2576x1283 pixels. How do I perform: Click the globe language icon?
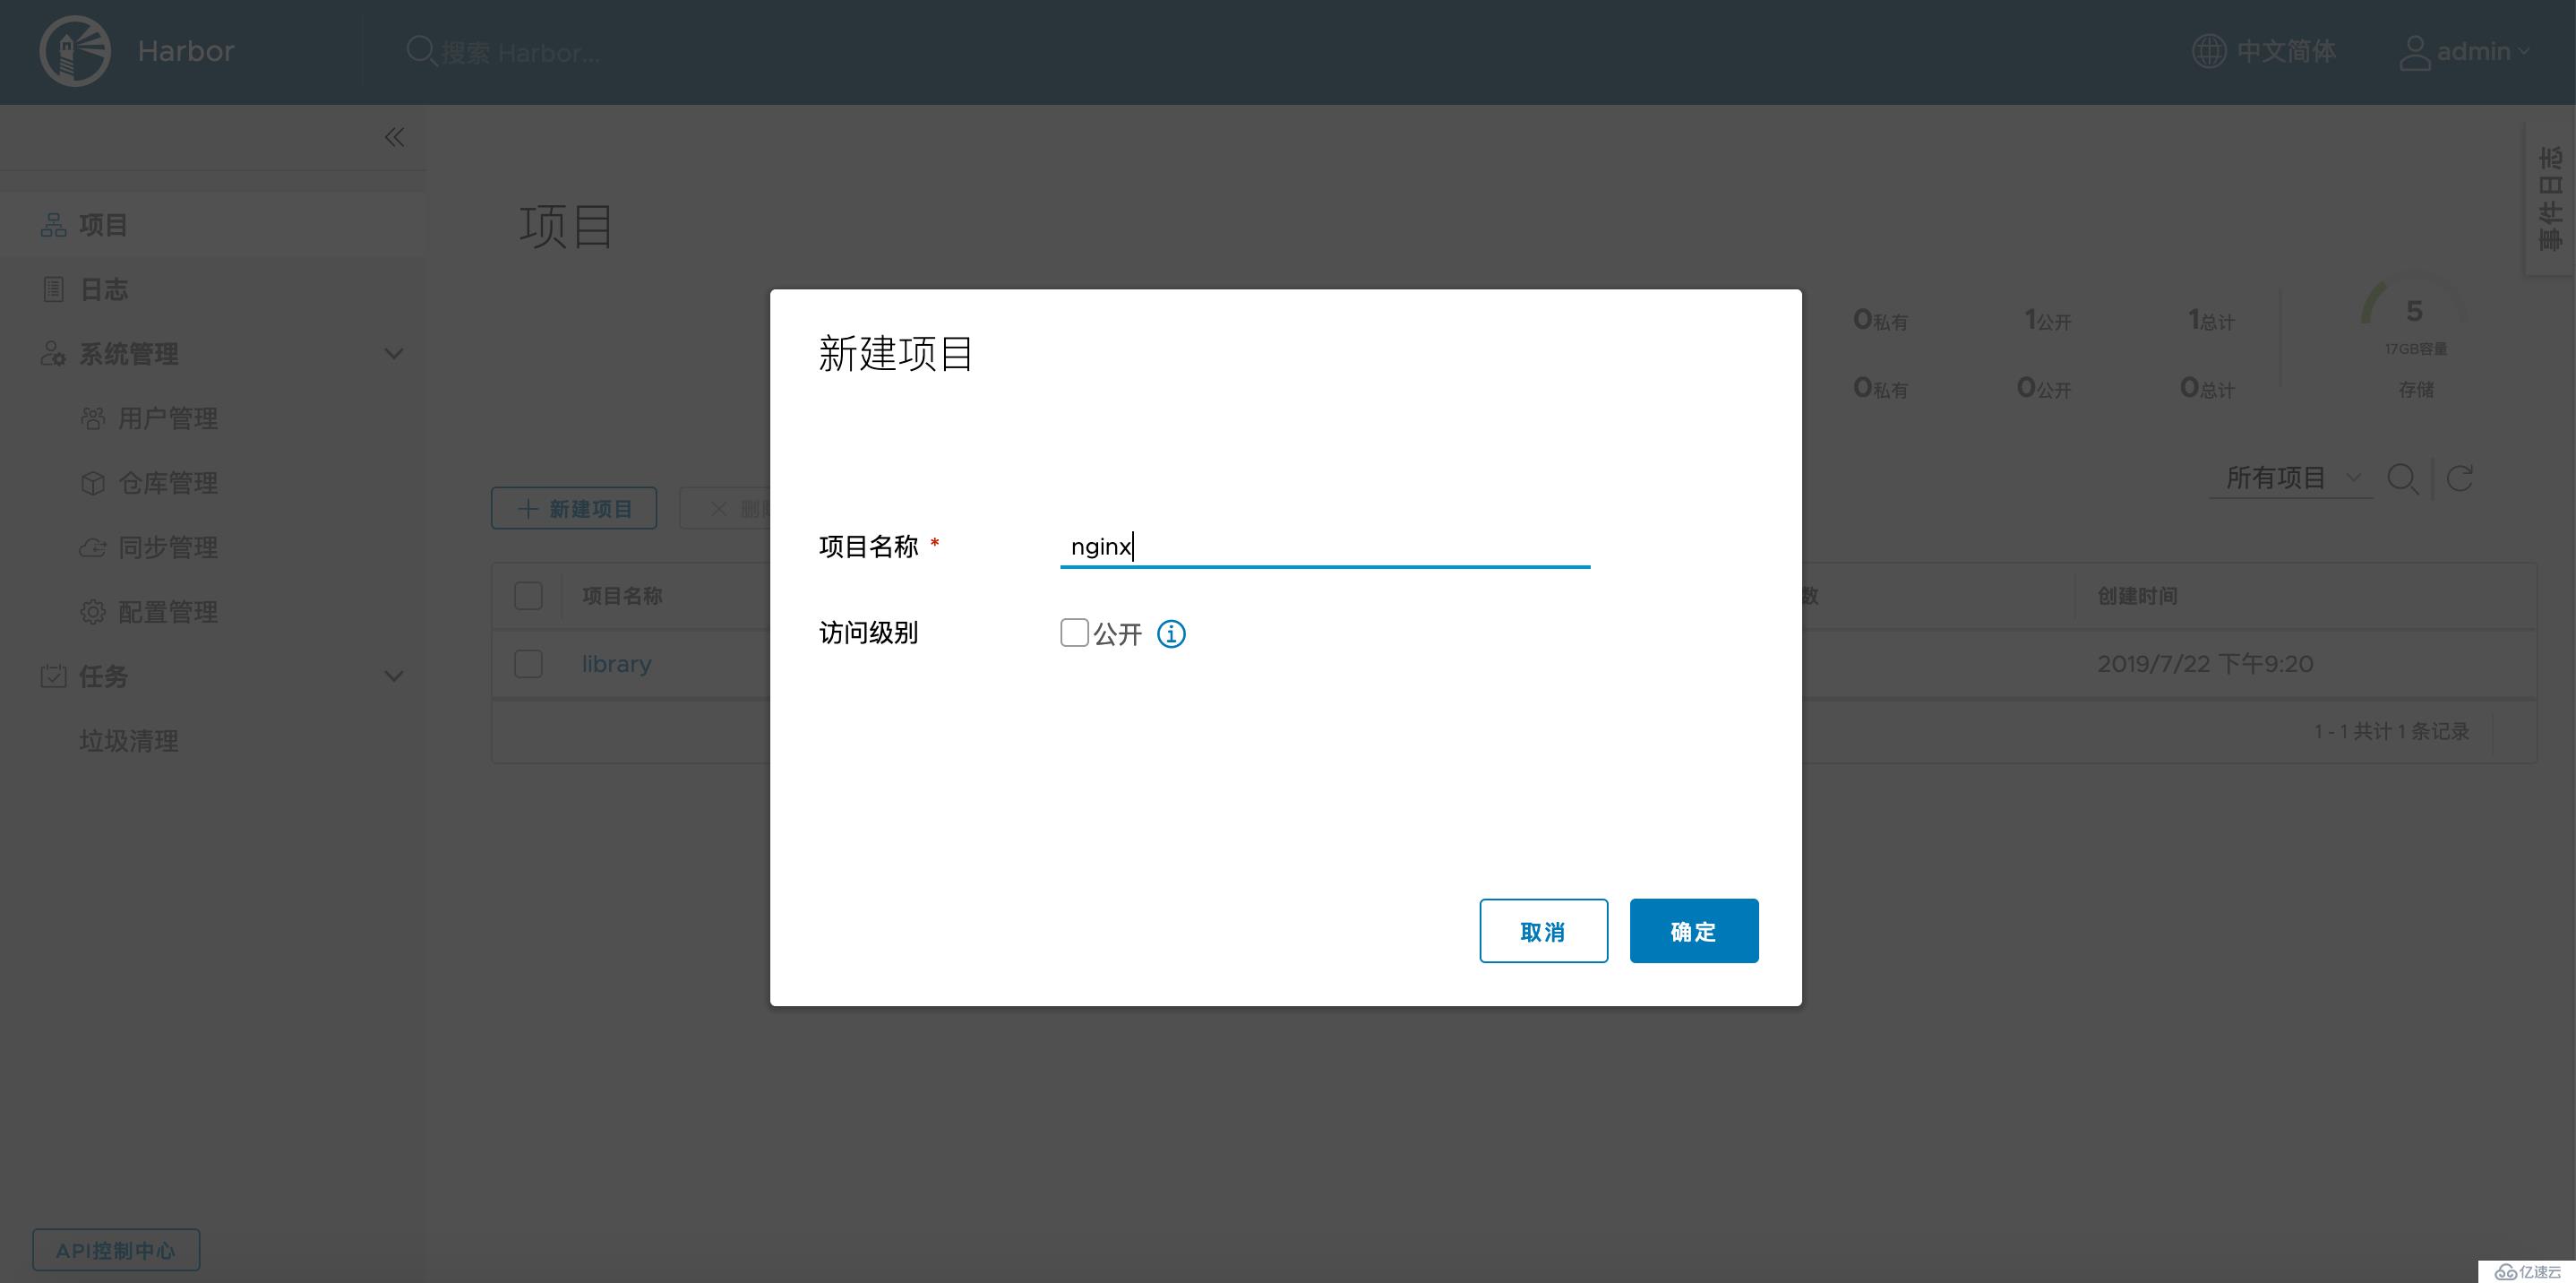click(2208, 51)
